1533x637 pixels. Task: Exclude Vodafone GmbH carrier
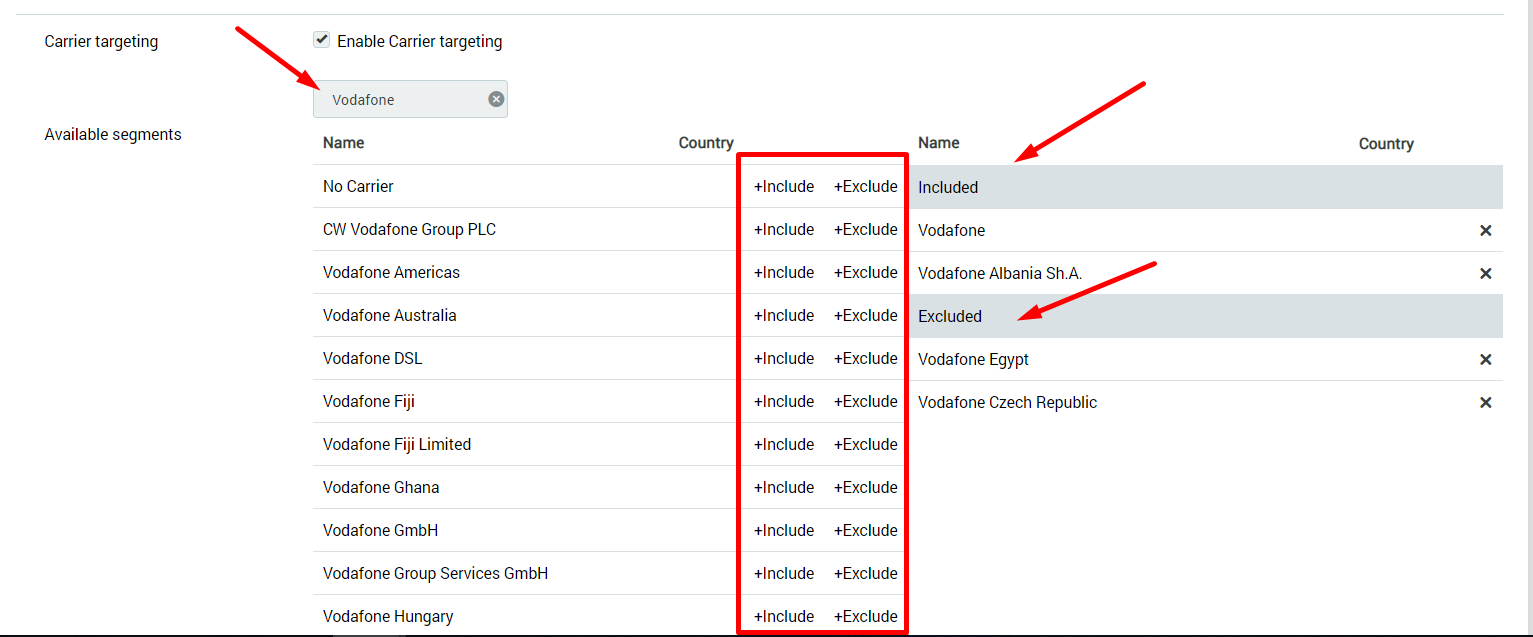[865, 530]
